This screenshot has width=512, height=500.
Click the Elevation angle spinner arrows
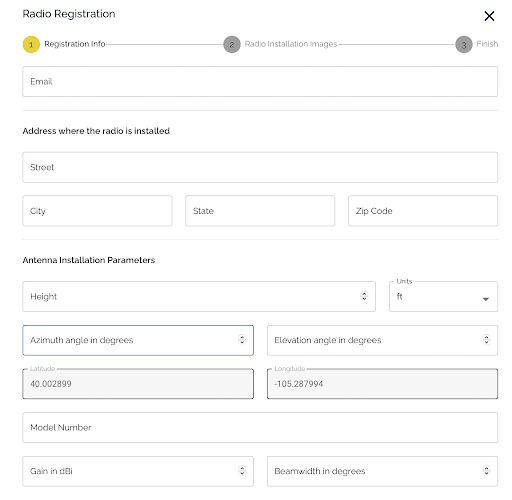click(x=486, y=340)
